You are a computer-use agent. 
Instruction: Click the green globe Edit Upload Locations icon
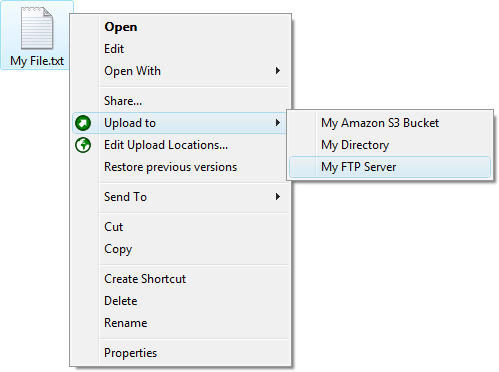83,145
